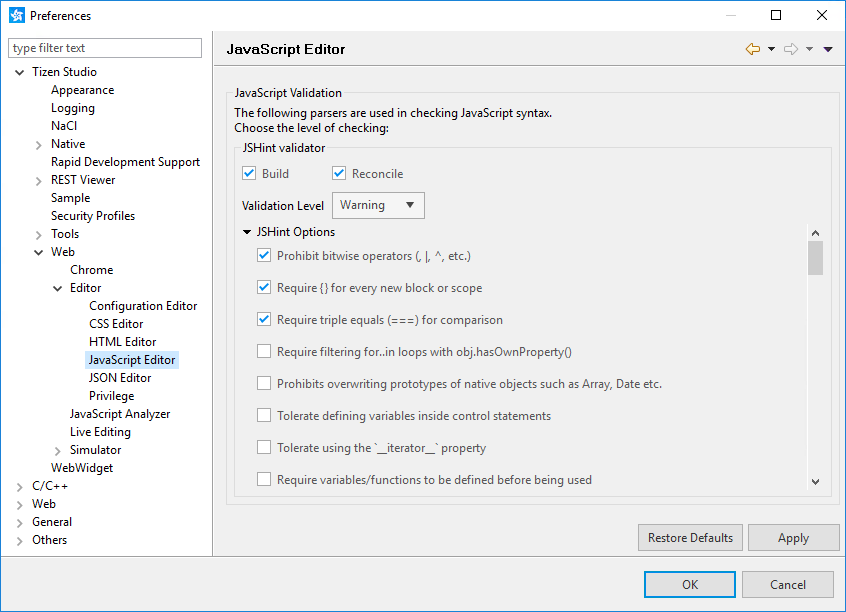The width and height of the screenshot is (846, 612).
Task: Apply the current preference changes
Action: 793,537
